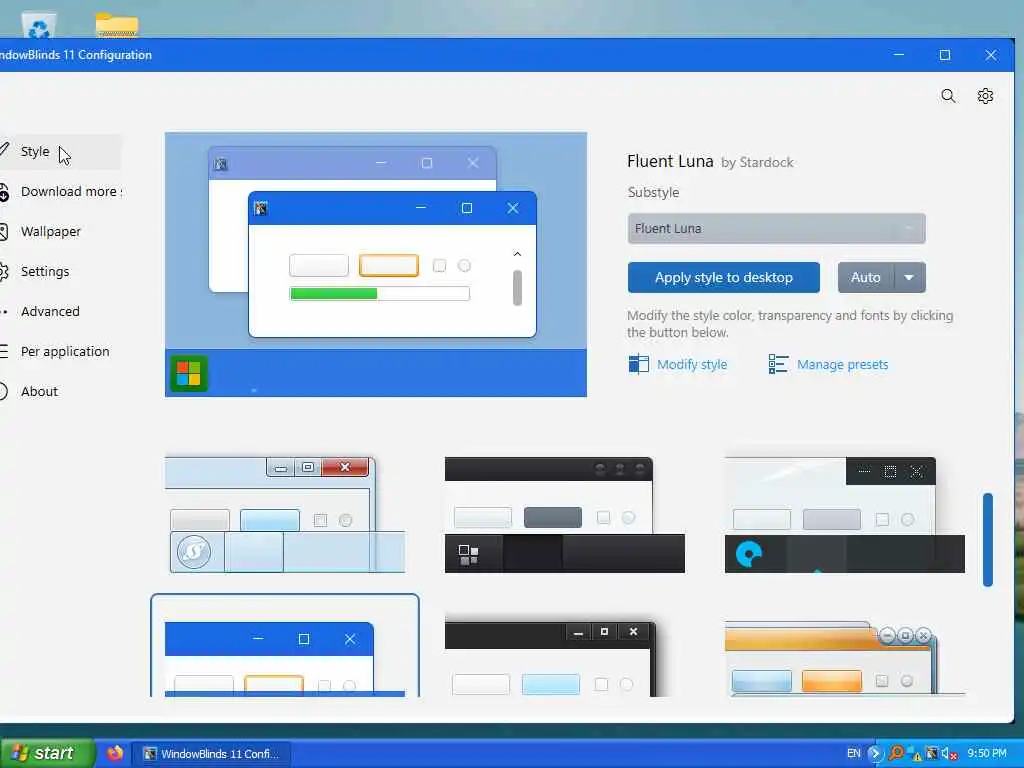Go to the Style section
The height and width of the screenshot is (768, 1024).
(x=60, y=152)
